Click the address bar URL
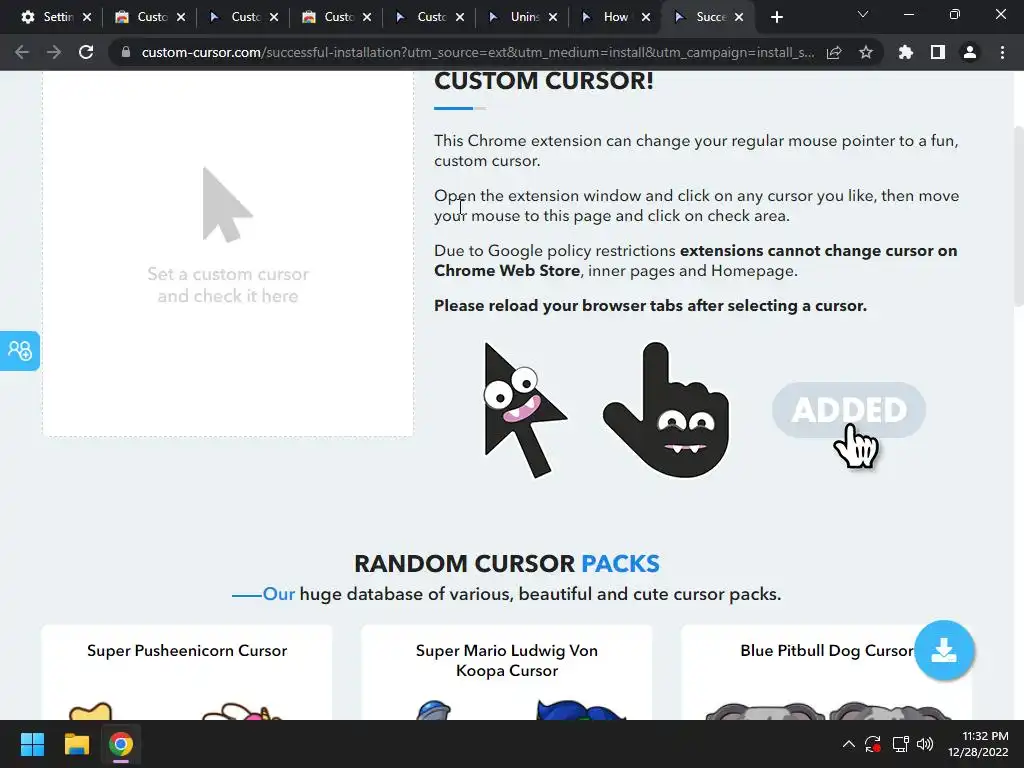 (477, 52)
